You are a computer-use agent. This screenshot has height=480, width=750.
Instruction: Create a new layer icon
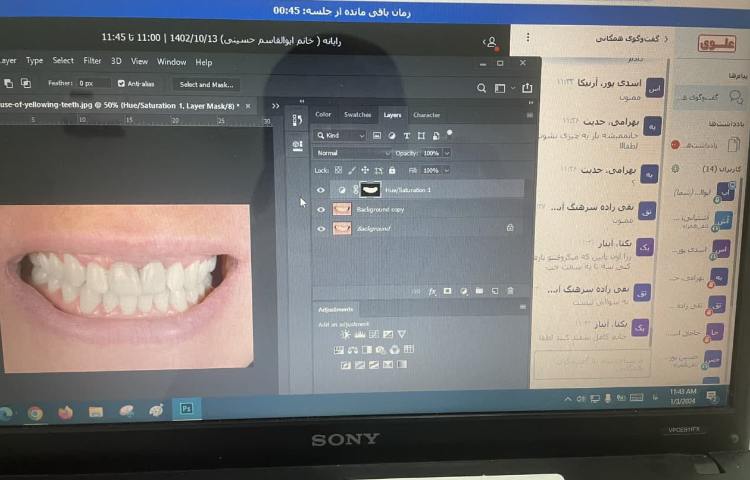tap(495, 291)
